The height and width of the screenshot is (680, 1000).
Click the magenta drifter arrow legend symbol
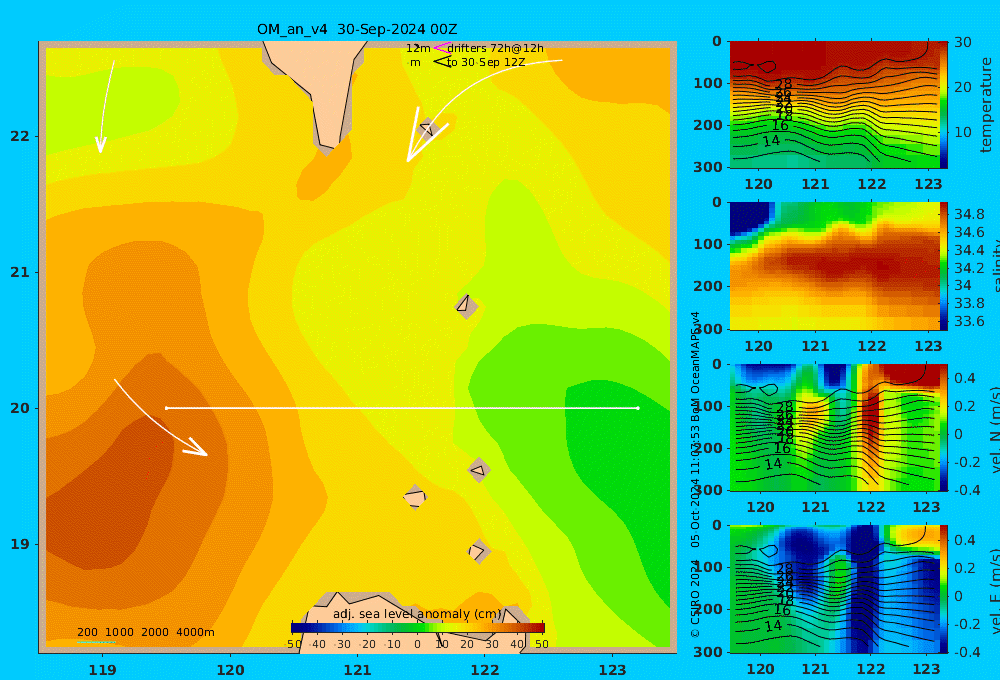click(441, 48)
